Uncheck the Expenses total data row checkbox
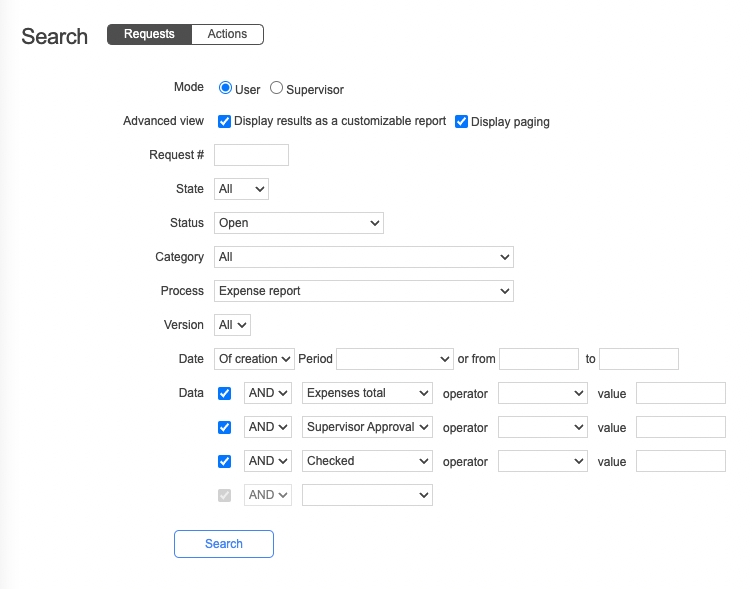 (224, 394)
